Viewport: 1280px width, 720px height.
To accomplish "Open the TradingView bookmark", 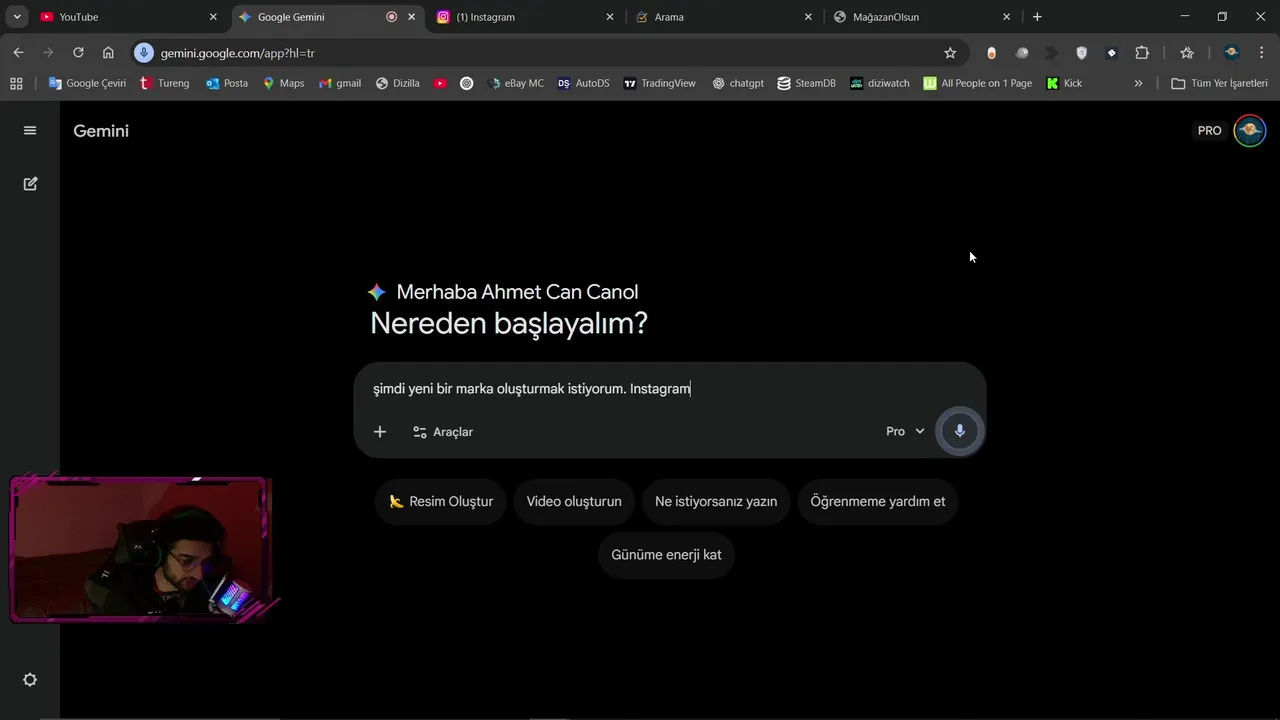I will pyautogui.click(x=659, y=83).
